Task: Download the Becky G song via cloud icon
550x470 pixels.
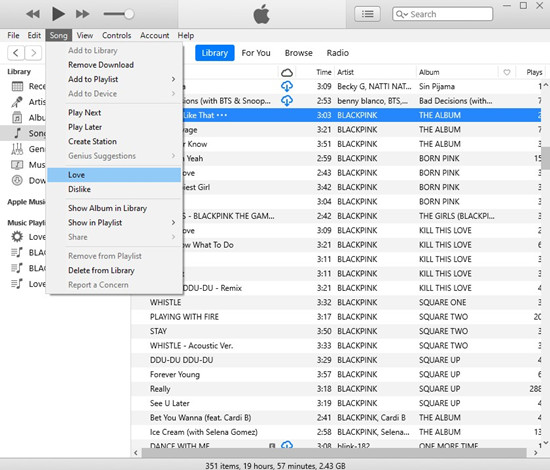Action: click(x=287, y=86)
